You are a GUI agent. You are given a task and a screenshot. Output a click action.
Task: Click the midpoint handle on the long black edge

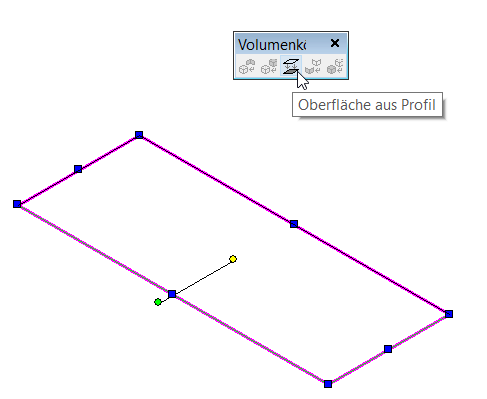pyautogui.click(x=294, y=224)
